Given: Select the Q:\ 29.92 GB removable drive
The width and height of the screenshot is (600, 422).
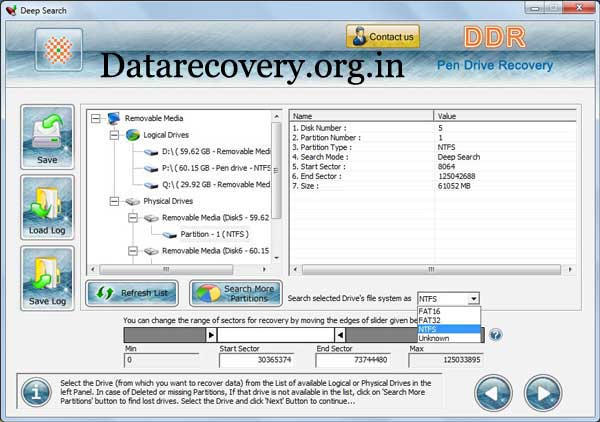Looking at the screenshot, I should click(x=216, y=184).
